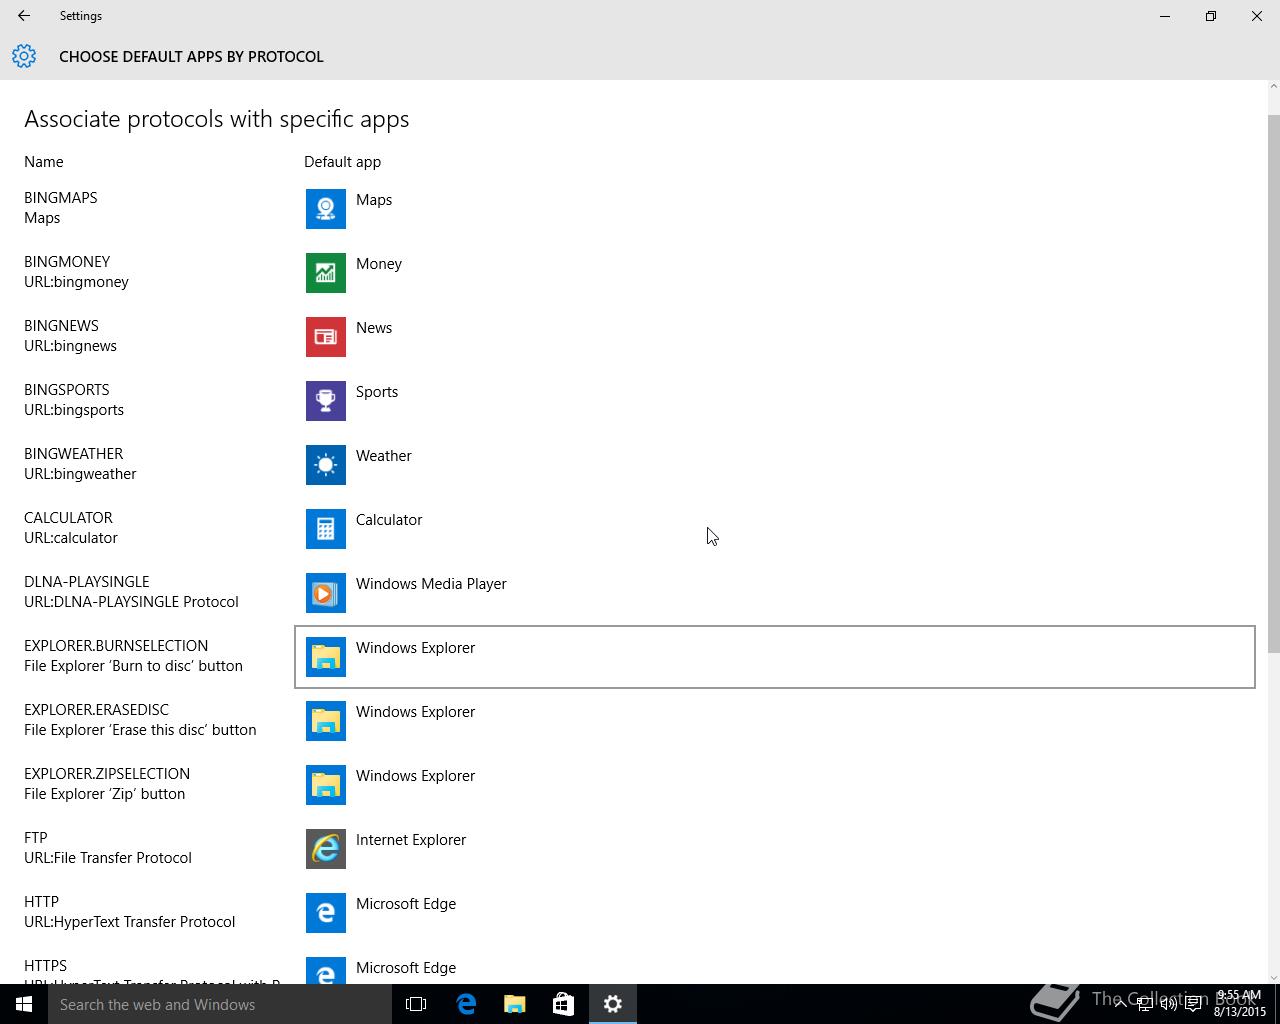Click the CHOOSE DEFAULT APPS BY PROTOCOL title

tap(191, 57)
